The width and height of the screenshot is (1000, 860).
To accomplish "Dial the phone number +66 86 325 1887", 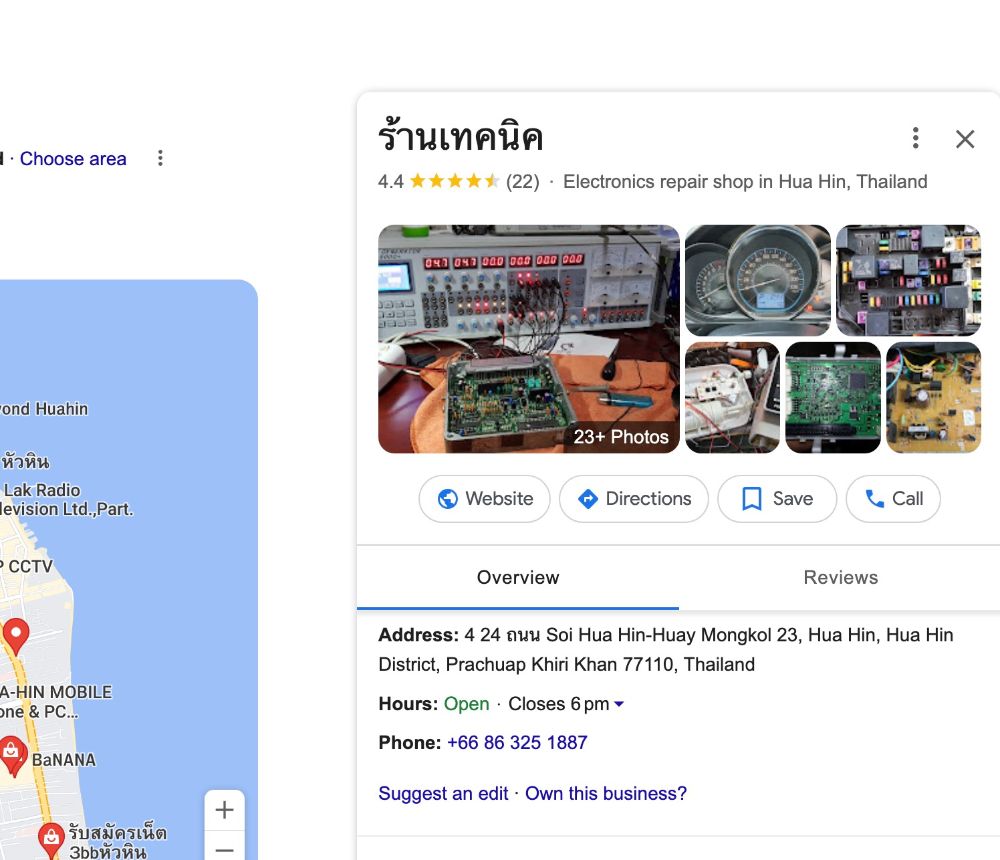I will point(517,743).
